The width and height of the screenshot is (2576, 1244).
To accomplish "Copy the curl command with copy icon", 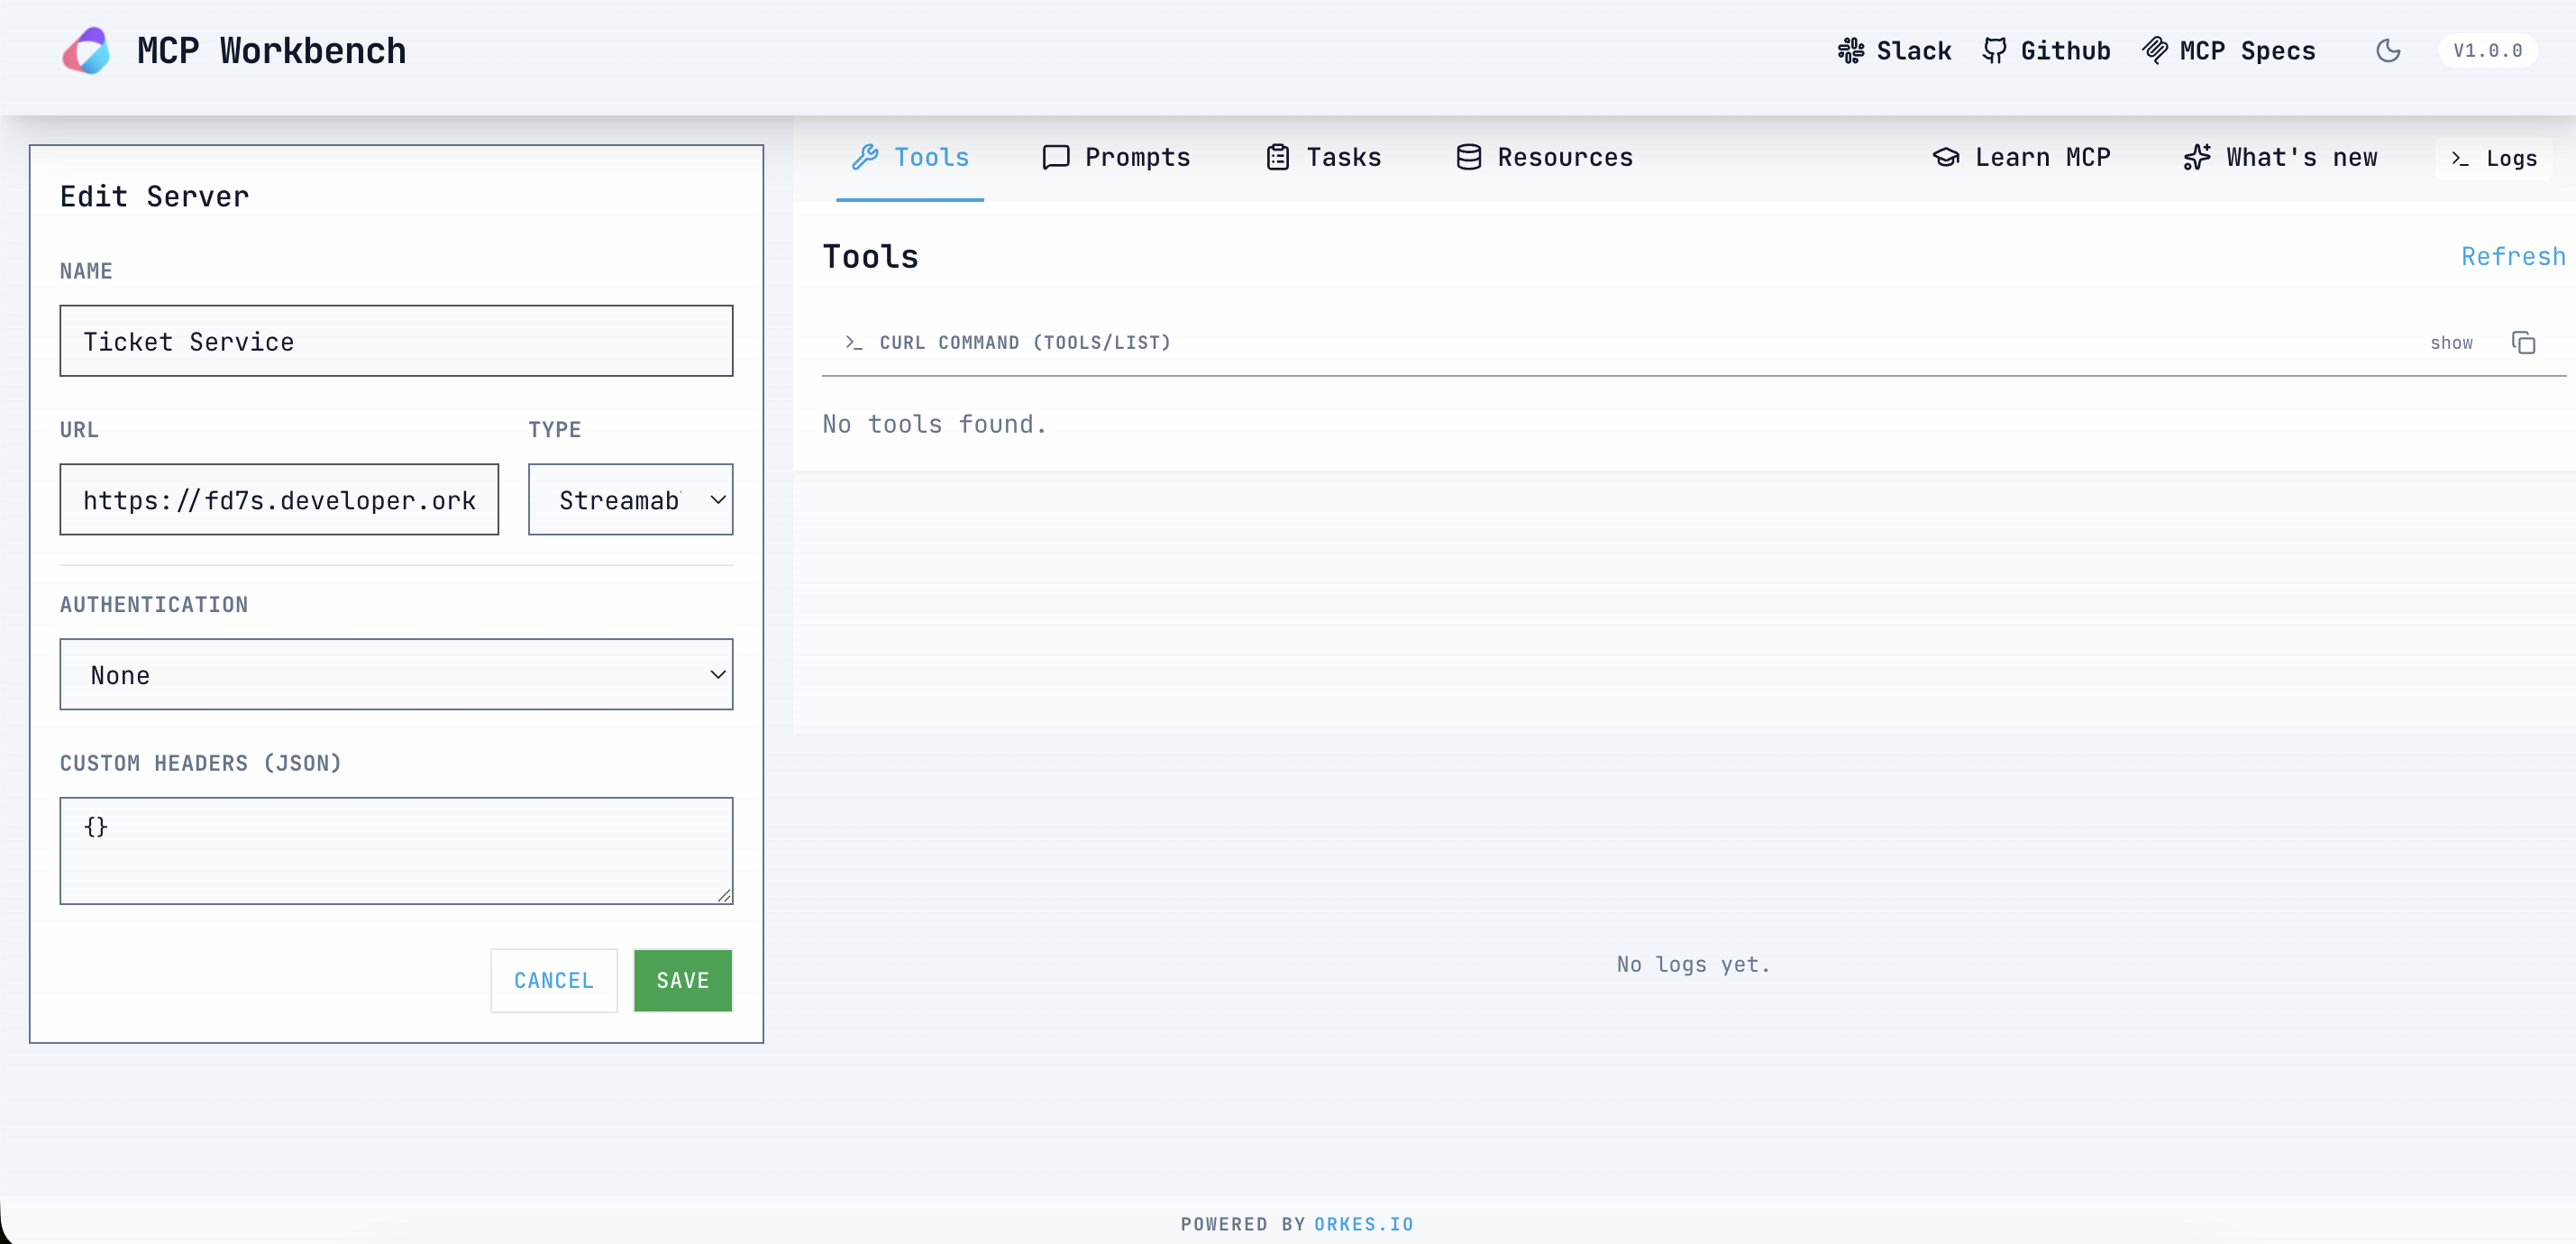I will pyautogui.click(x=2524, y=342).
